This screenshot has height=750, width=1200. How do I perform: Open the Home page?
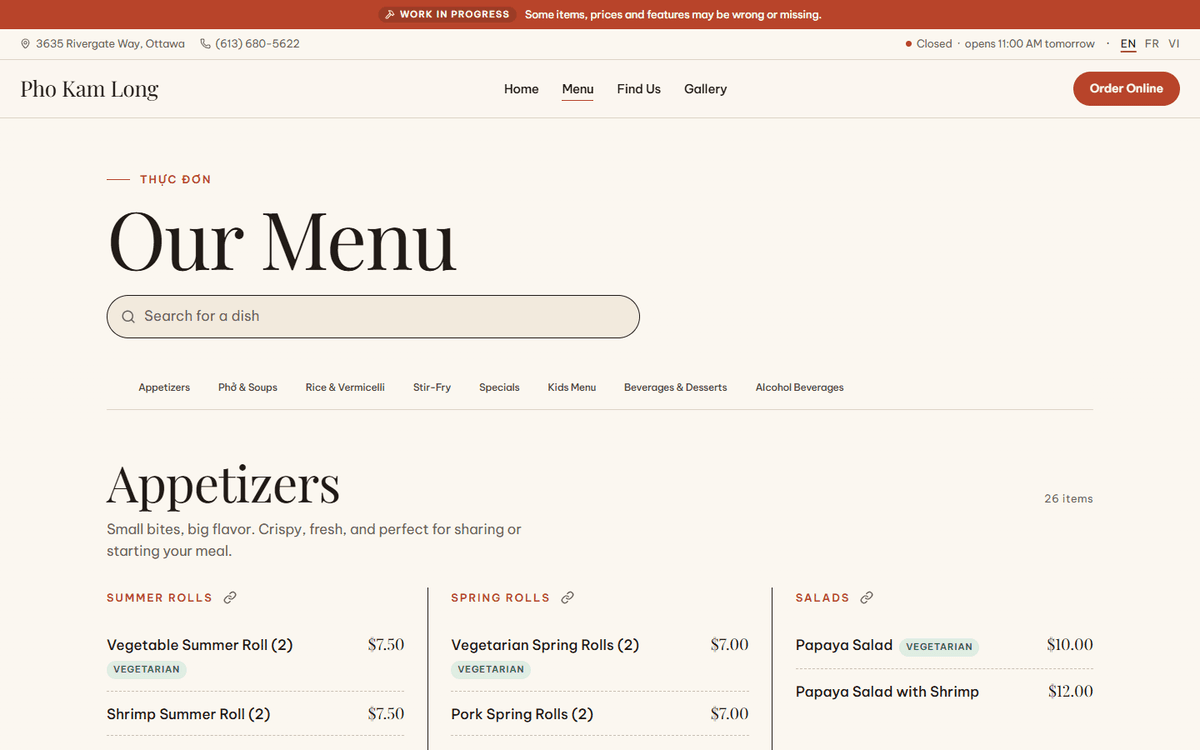[521, 89]
